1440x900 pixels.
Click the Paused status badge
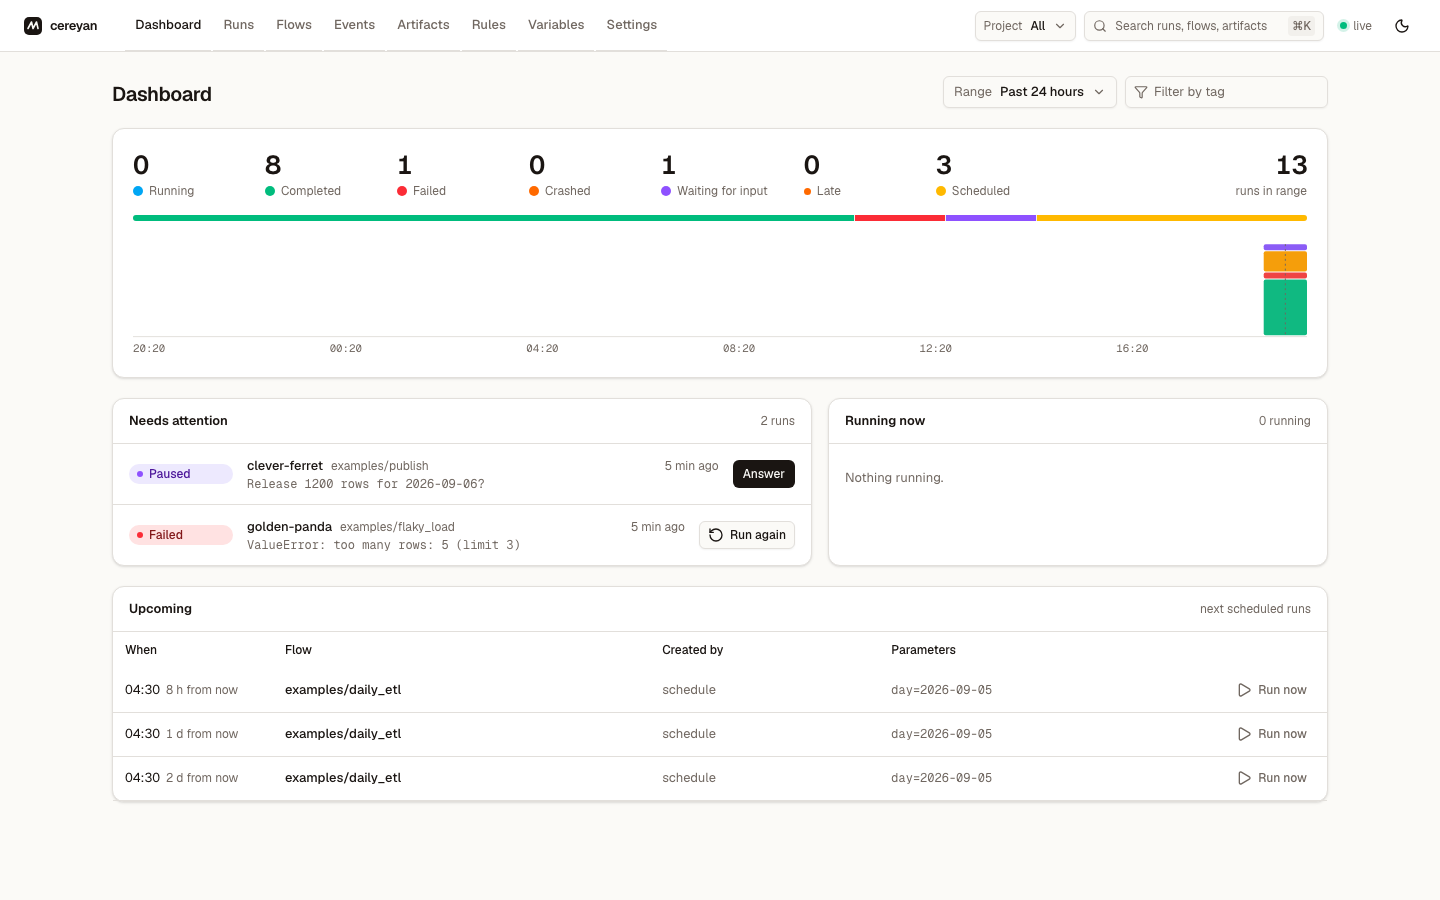pyautogui.click(x=181, y=474)
